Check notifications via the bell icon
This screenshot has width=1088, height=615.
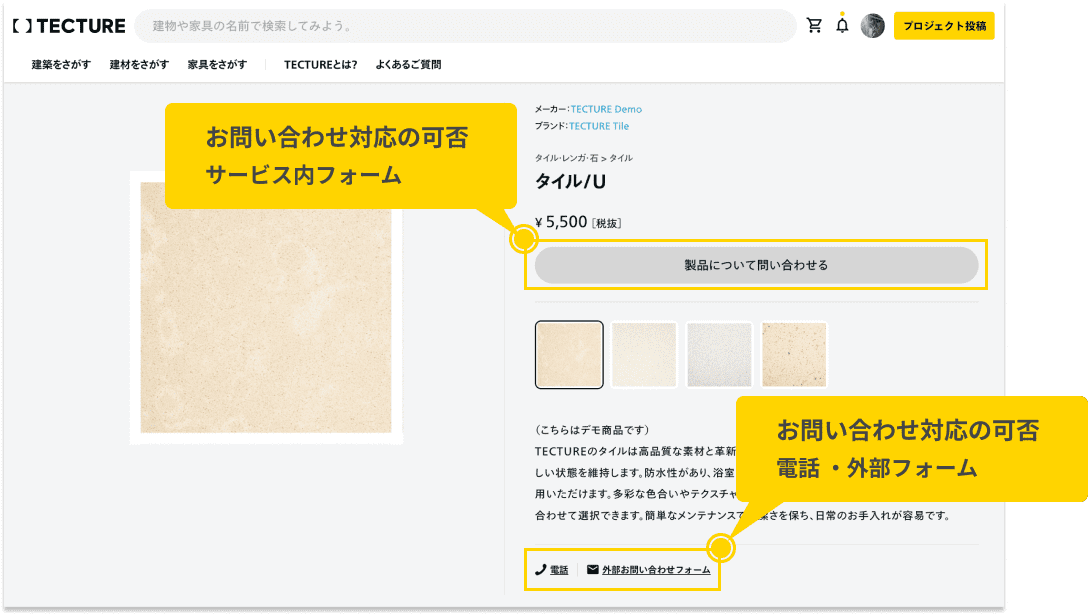[841, 26]
